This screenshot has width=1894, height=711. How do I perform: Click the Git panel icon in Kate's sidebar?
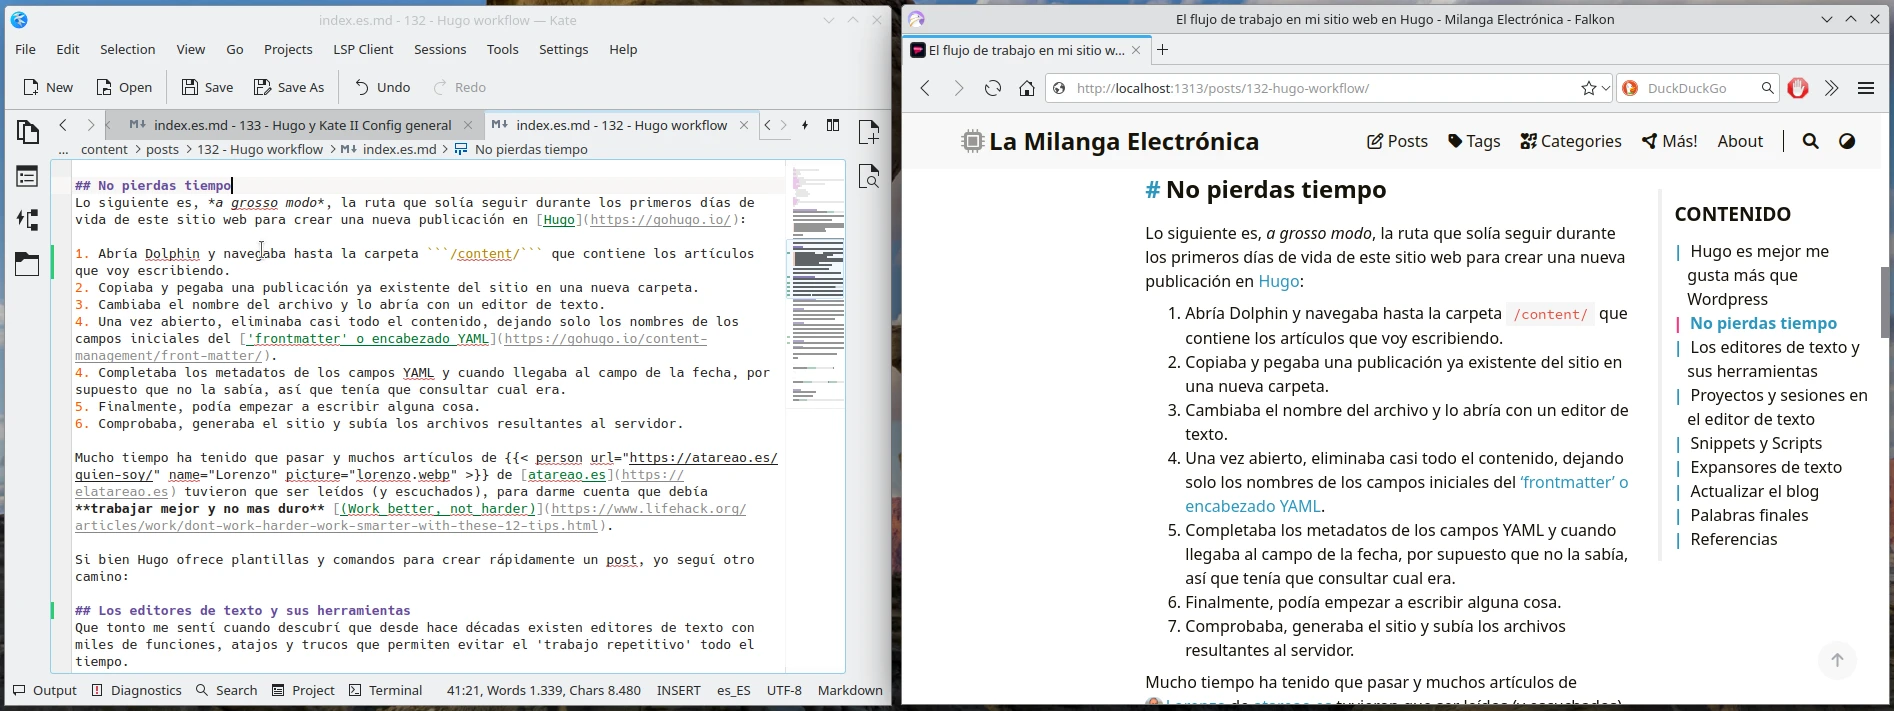(x=27, y=220)
